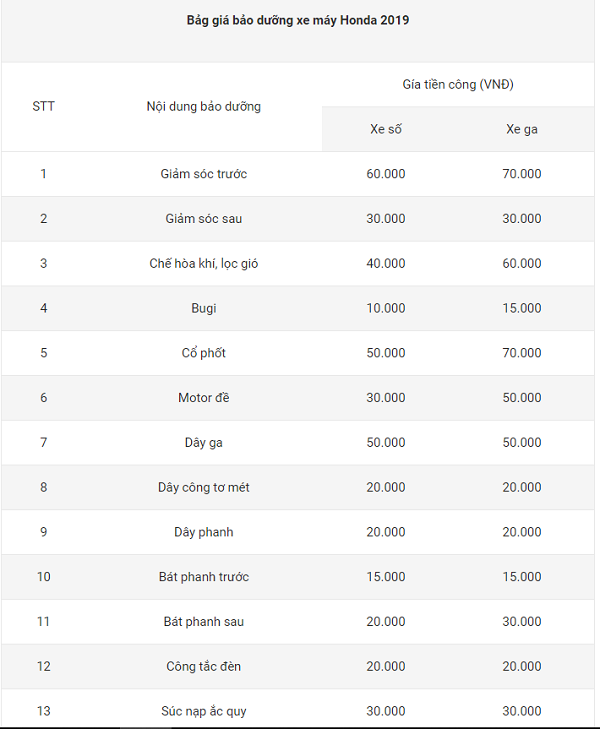Screen dimensions: 600x729
Task: Select the "Bugi" maintenance item
Action: pos(204,308)
